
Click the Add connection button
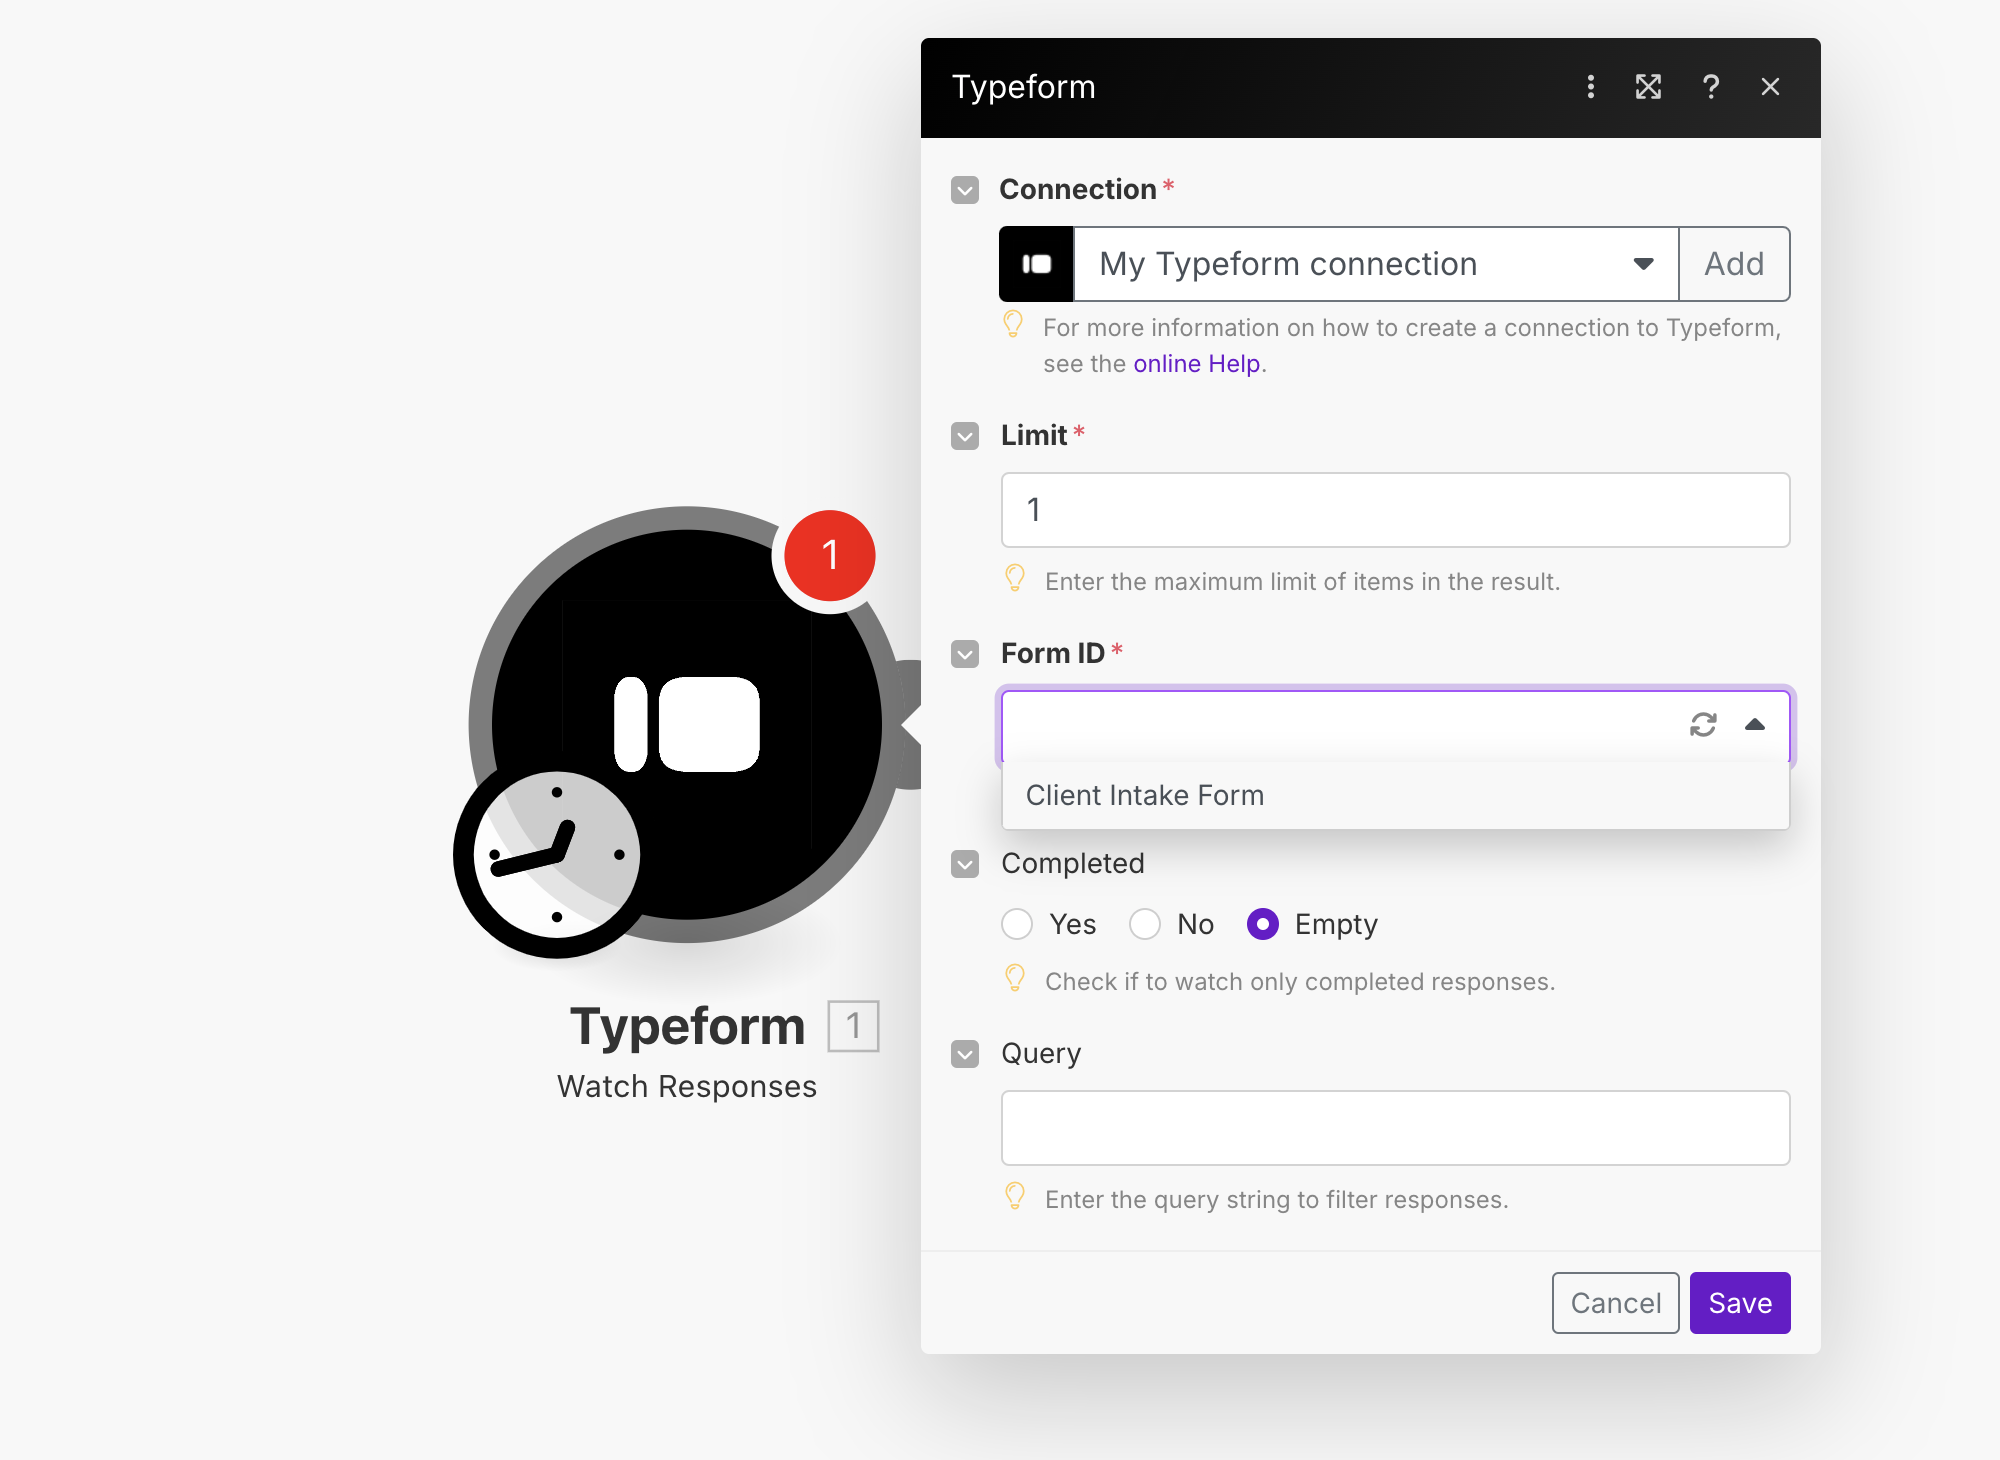click(x=1734, y=264)
